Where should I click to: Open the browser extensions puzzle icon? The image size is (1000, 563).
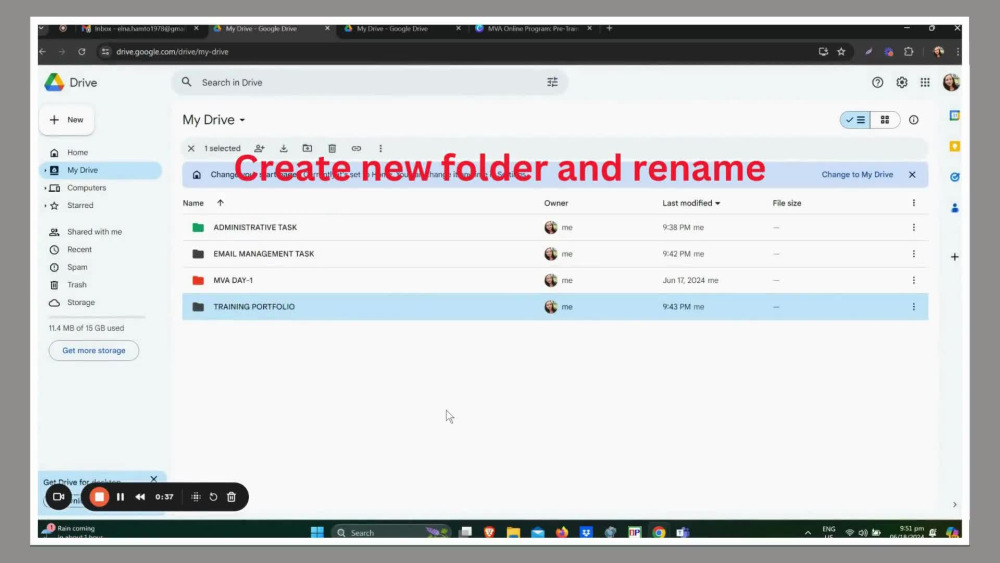(909, 52)
